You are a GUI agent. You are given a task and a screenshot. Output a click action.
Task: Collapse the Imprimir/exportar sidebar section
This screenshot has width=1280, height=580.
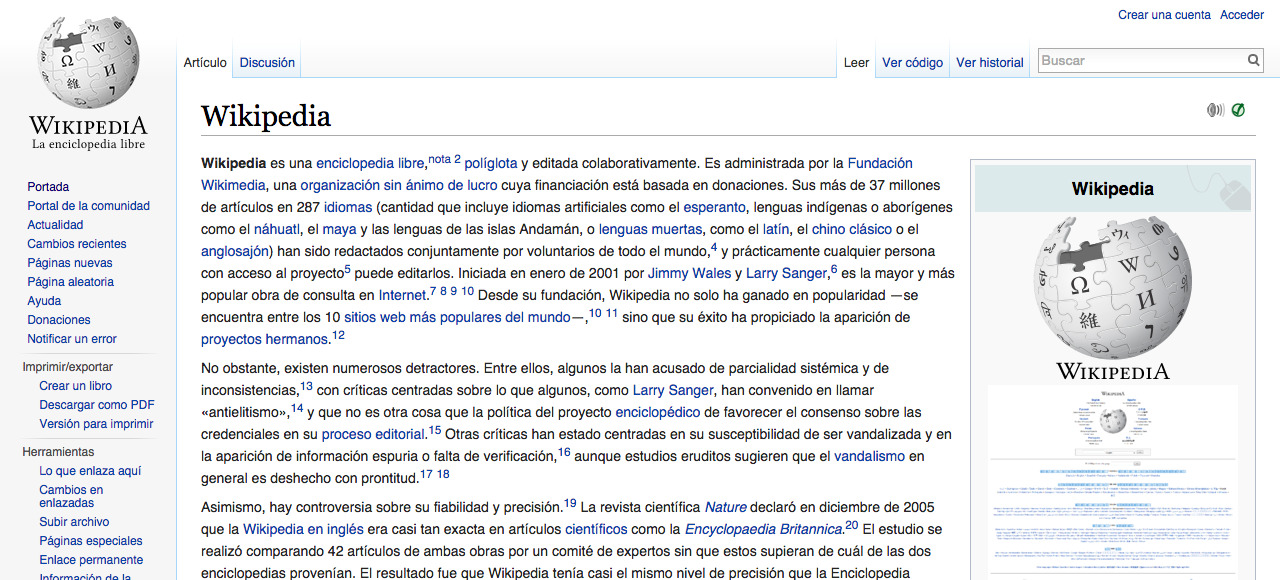point(67,367)
